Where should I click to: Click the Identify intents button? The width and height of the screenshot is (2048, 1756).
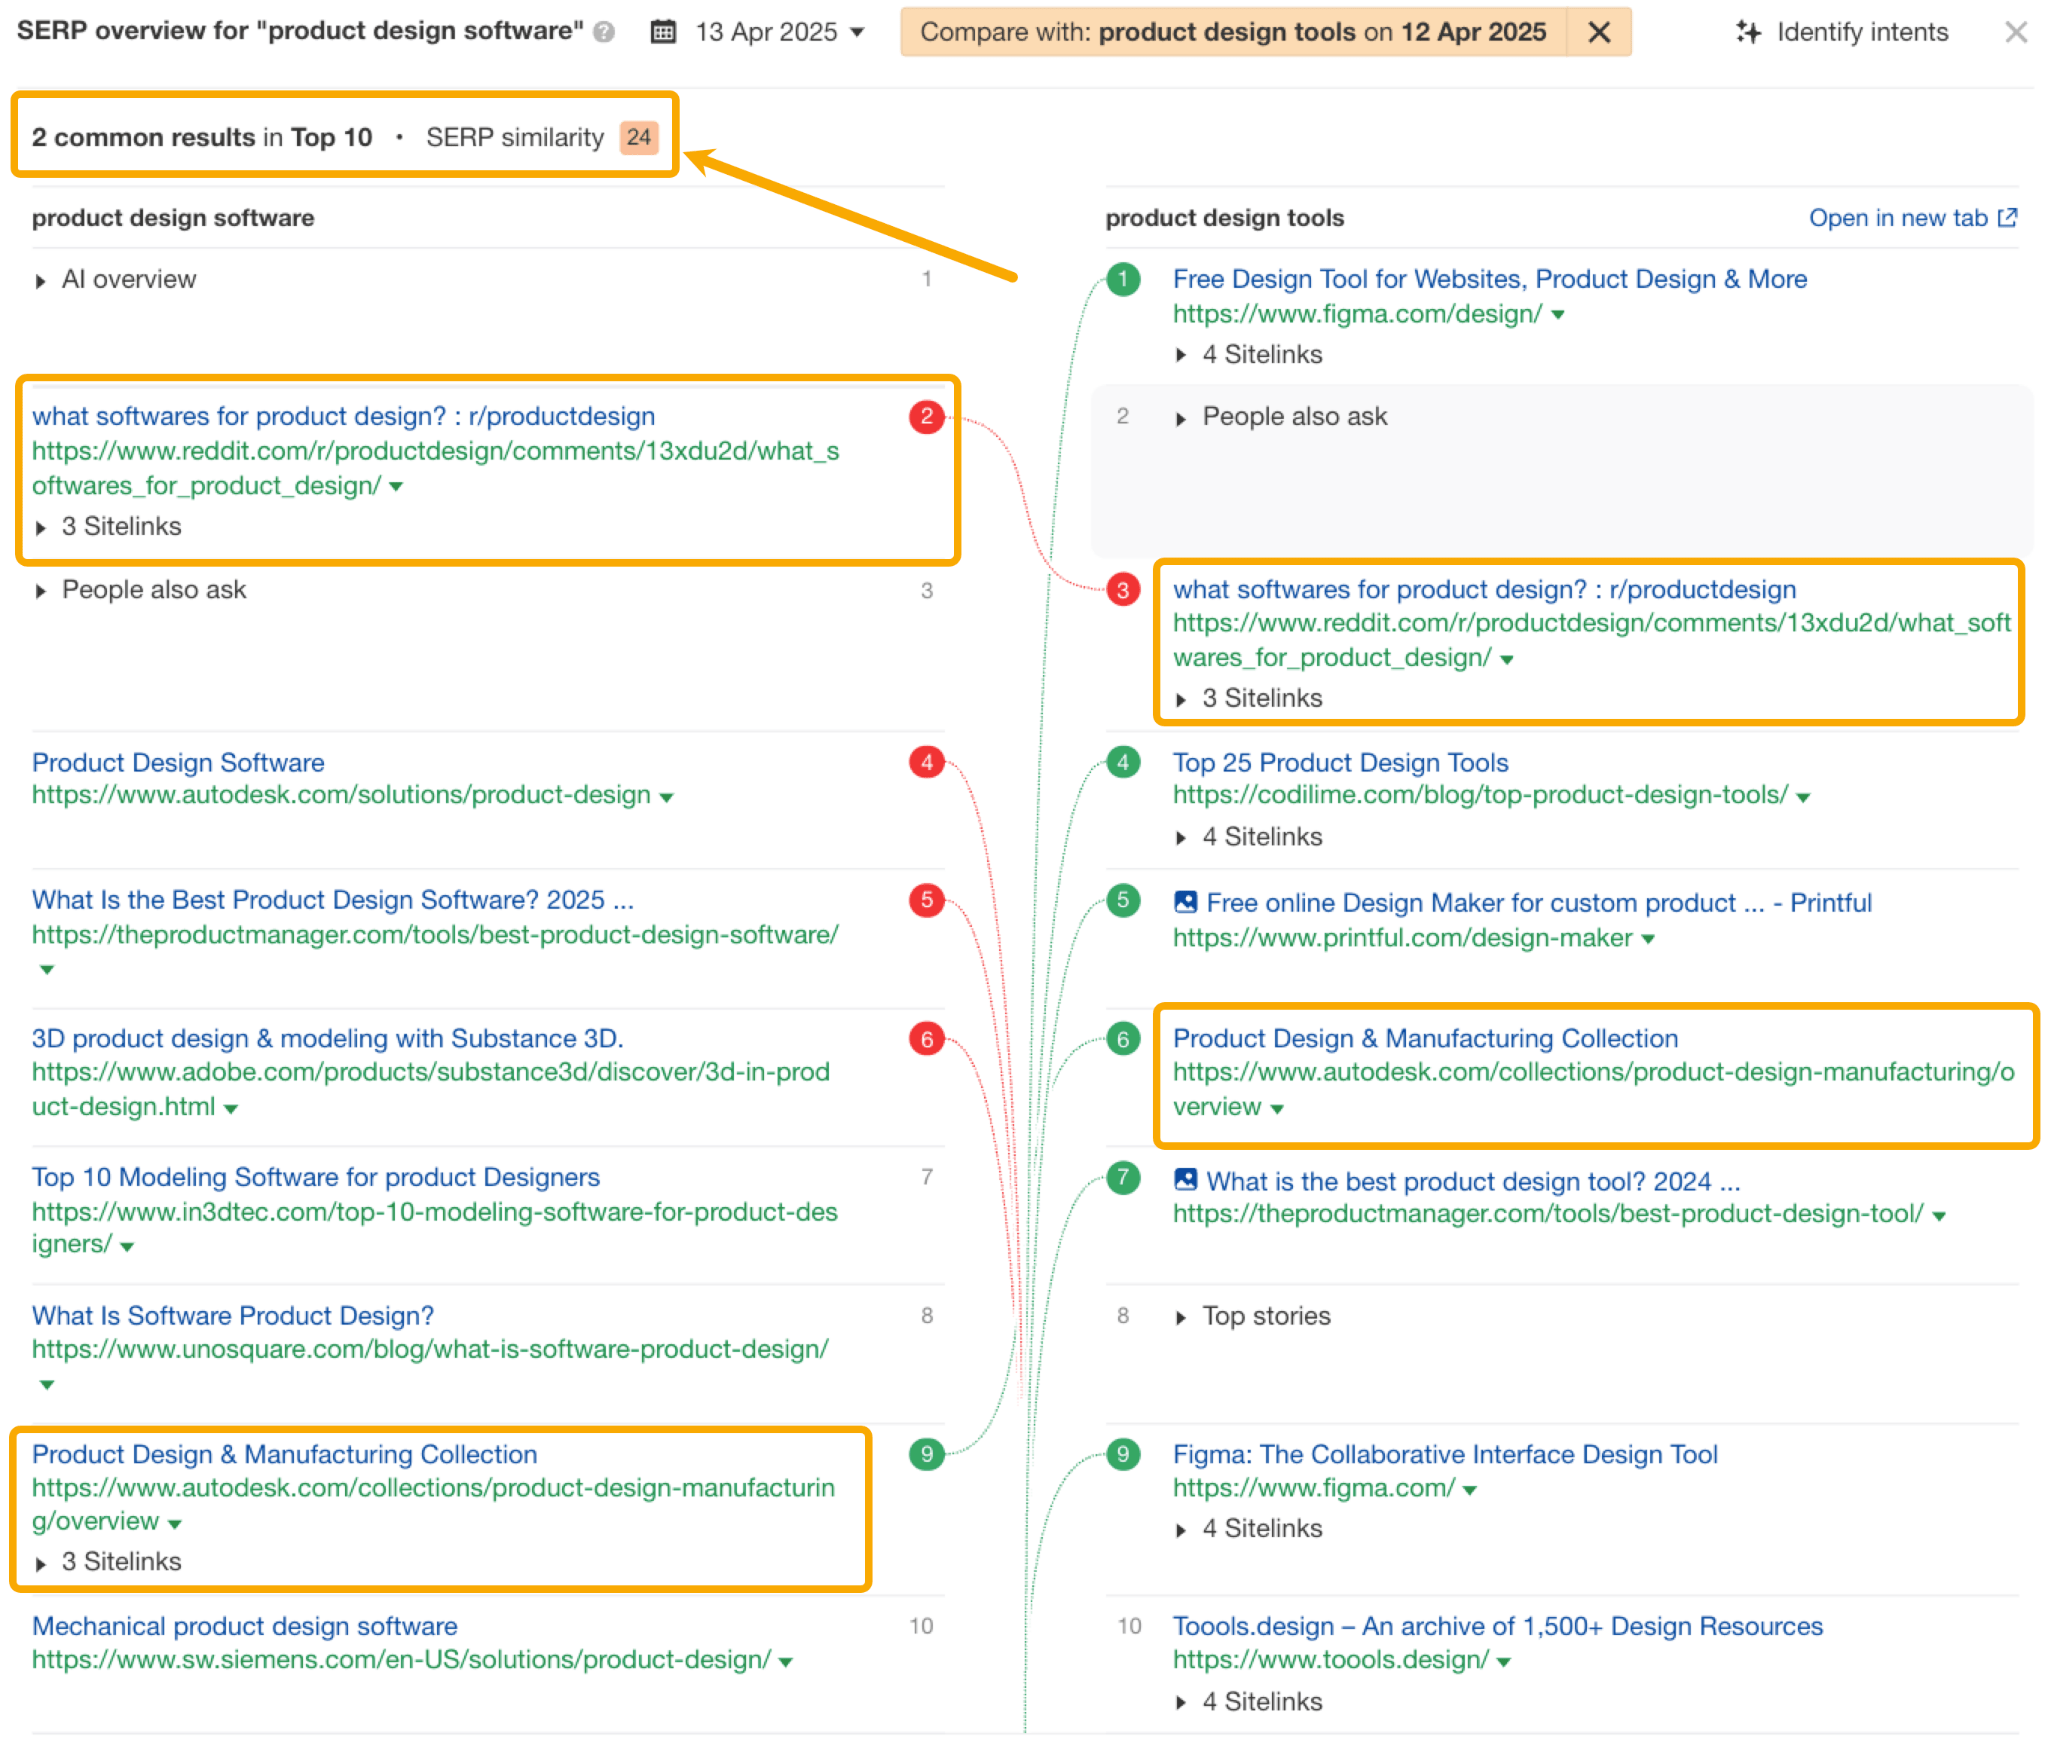tap(1862, 31)
